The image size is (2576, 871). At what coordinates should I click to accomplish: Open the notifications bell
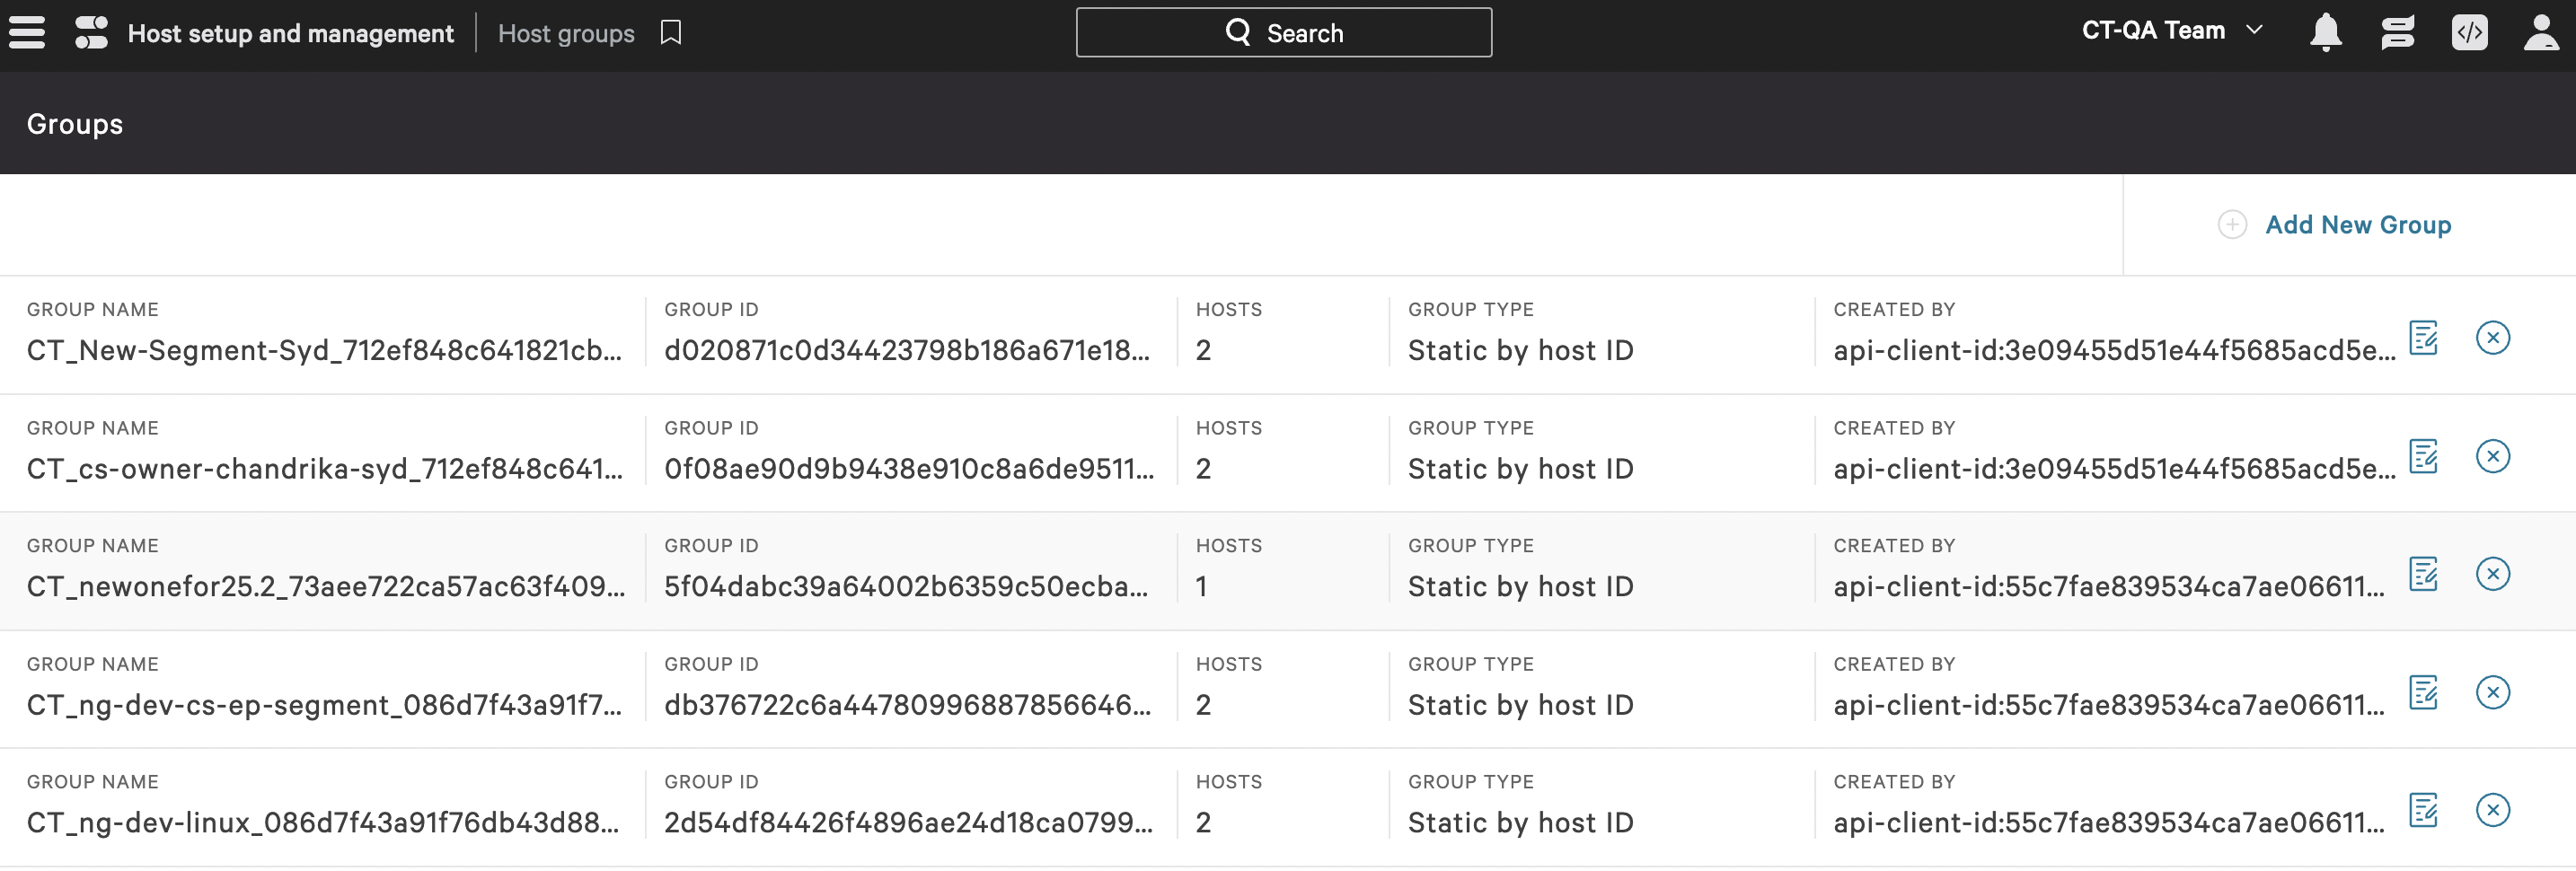[2326, 31]
